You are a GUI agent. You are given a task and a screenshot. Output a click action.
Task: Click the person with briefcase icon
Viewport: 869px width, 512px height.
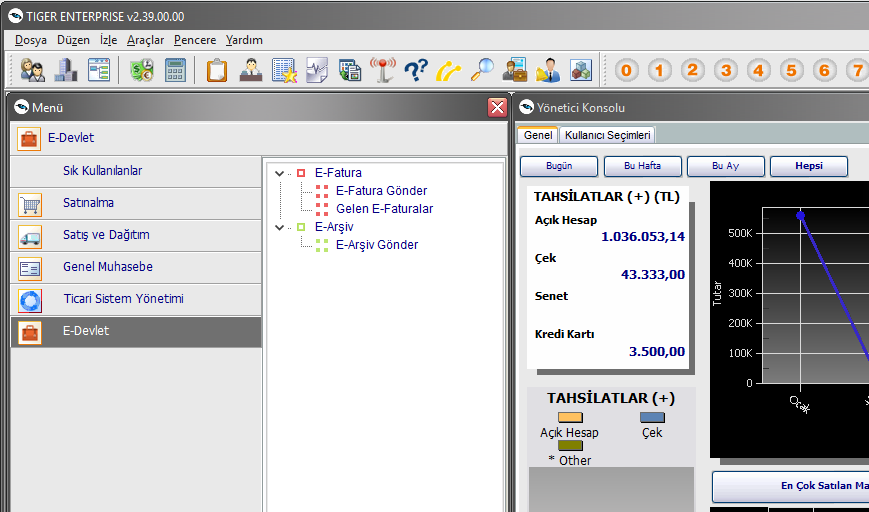(515, 70)
